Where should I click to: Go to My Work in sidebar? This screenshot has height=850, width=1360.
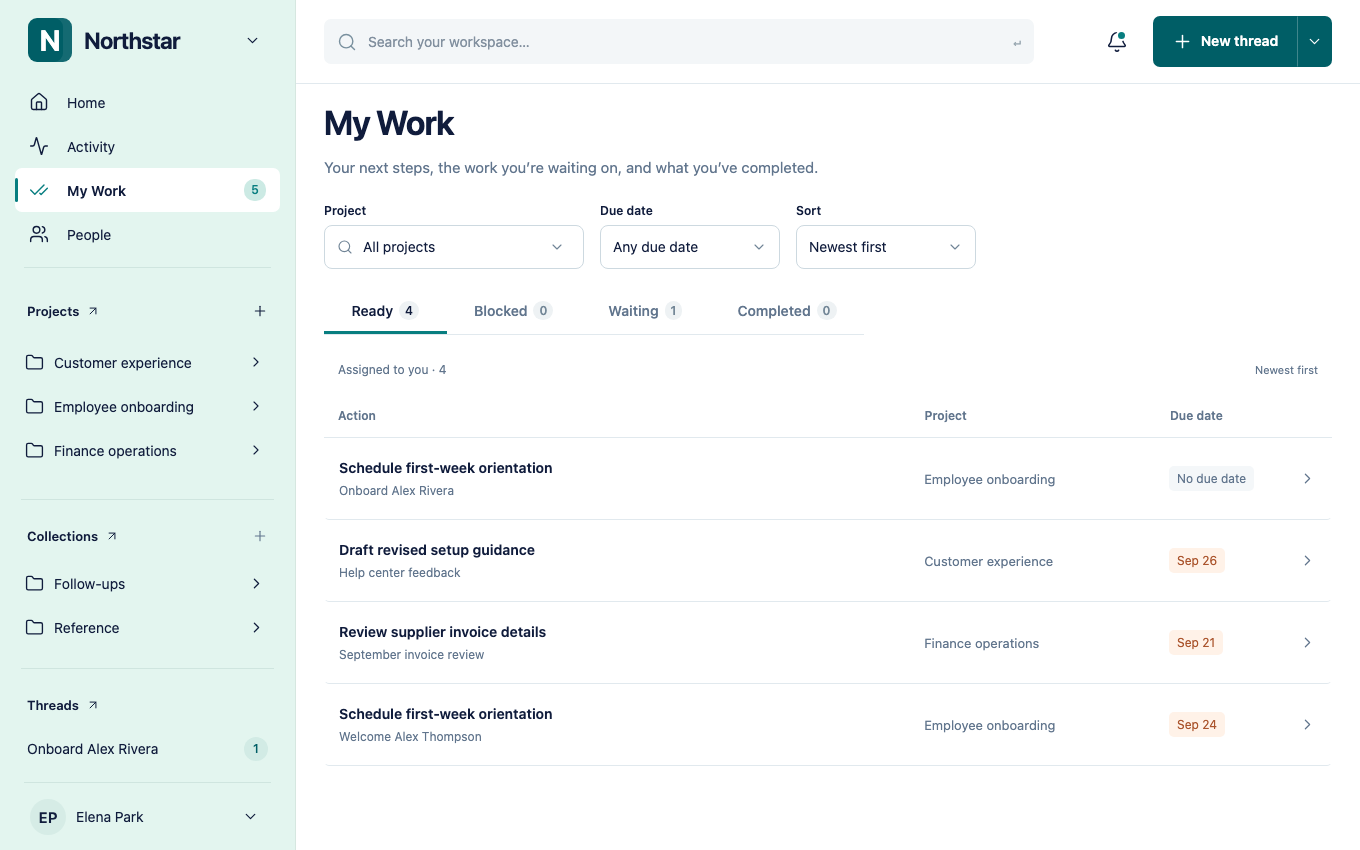click(x=148, y=190)
